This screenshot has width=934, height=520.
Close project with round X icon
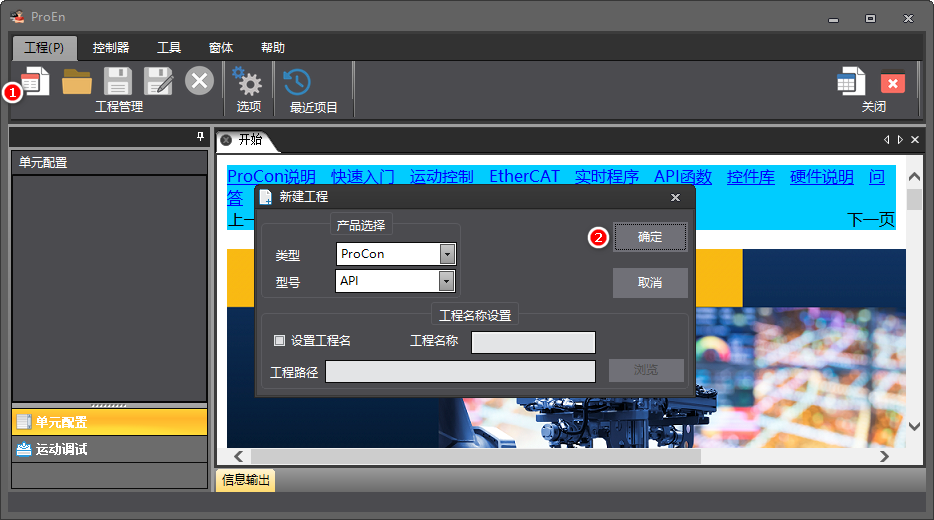(x=200, y=80)
